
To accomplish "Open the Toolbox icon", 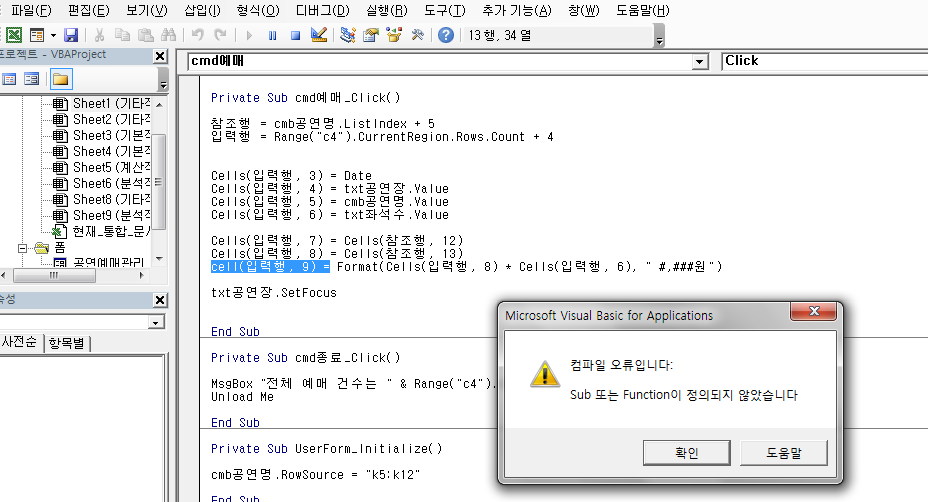I will click(x=418, y=35).
